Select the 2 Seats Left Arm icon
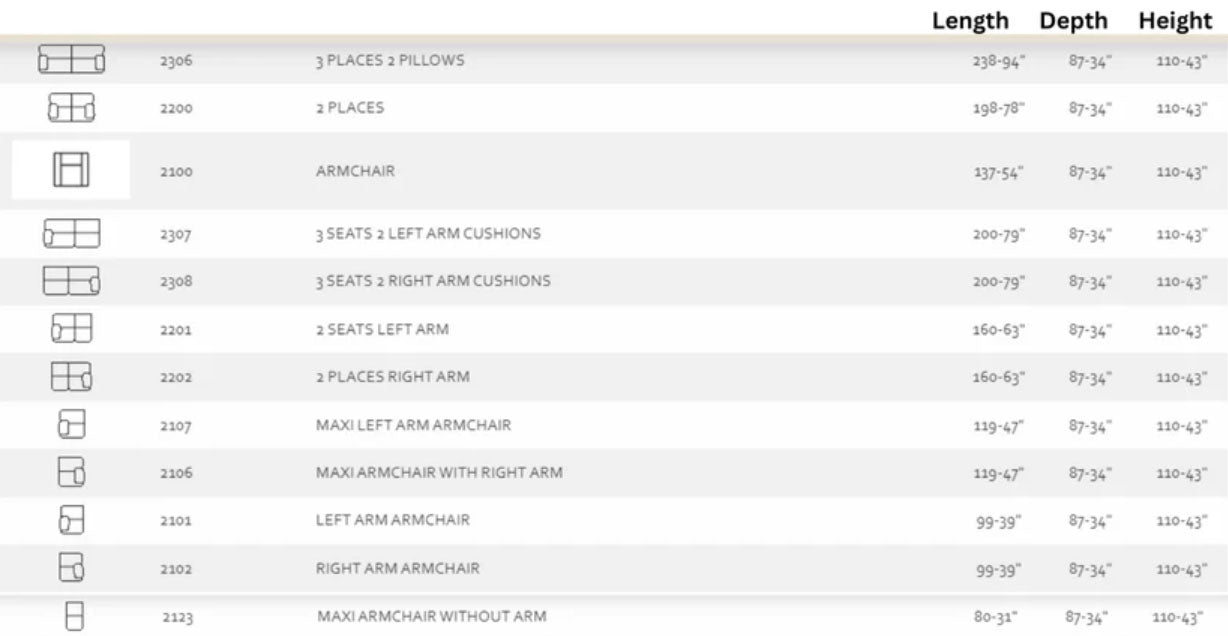Viewport: 1228px width, 636px height. [x=71, y=329]
